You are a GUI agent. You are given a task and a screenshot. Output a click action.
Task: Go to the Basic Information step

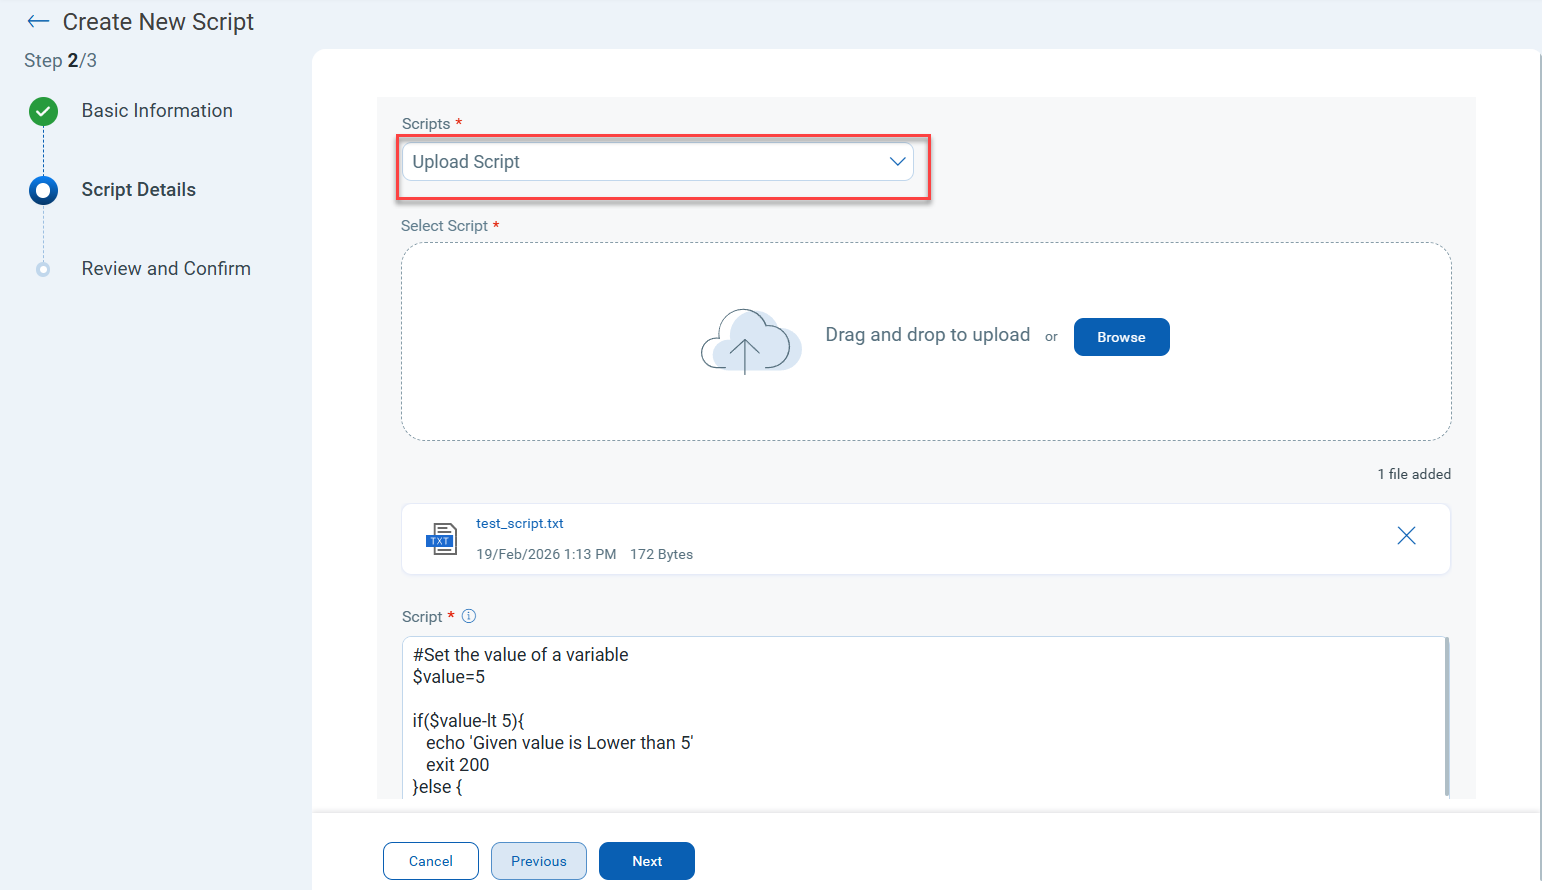coord(157,111)
